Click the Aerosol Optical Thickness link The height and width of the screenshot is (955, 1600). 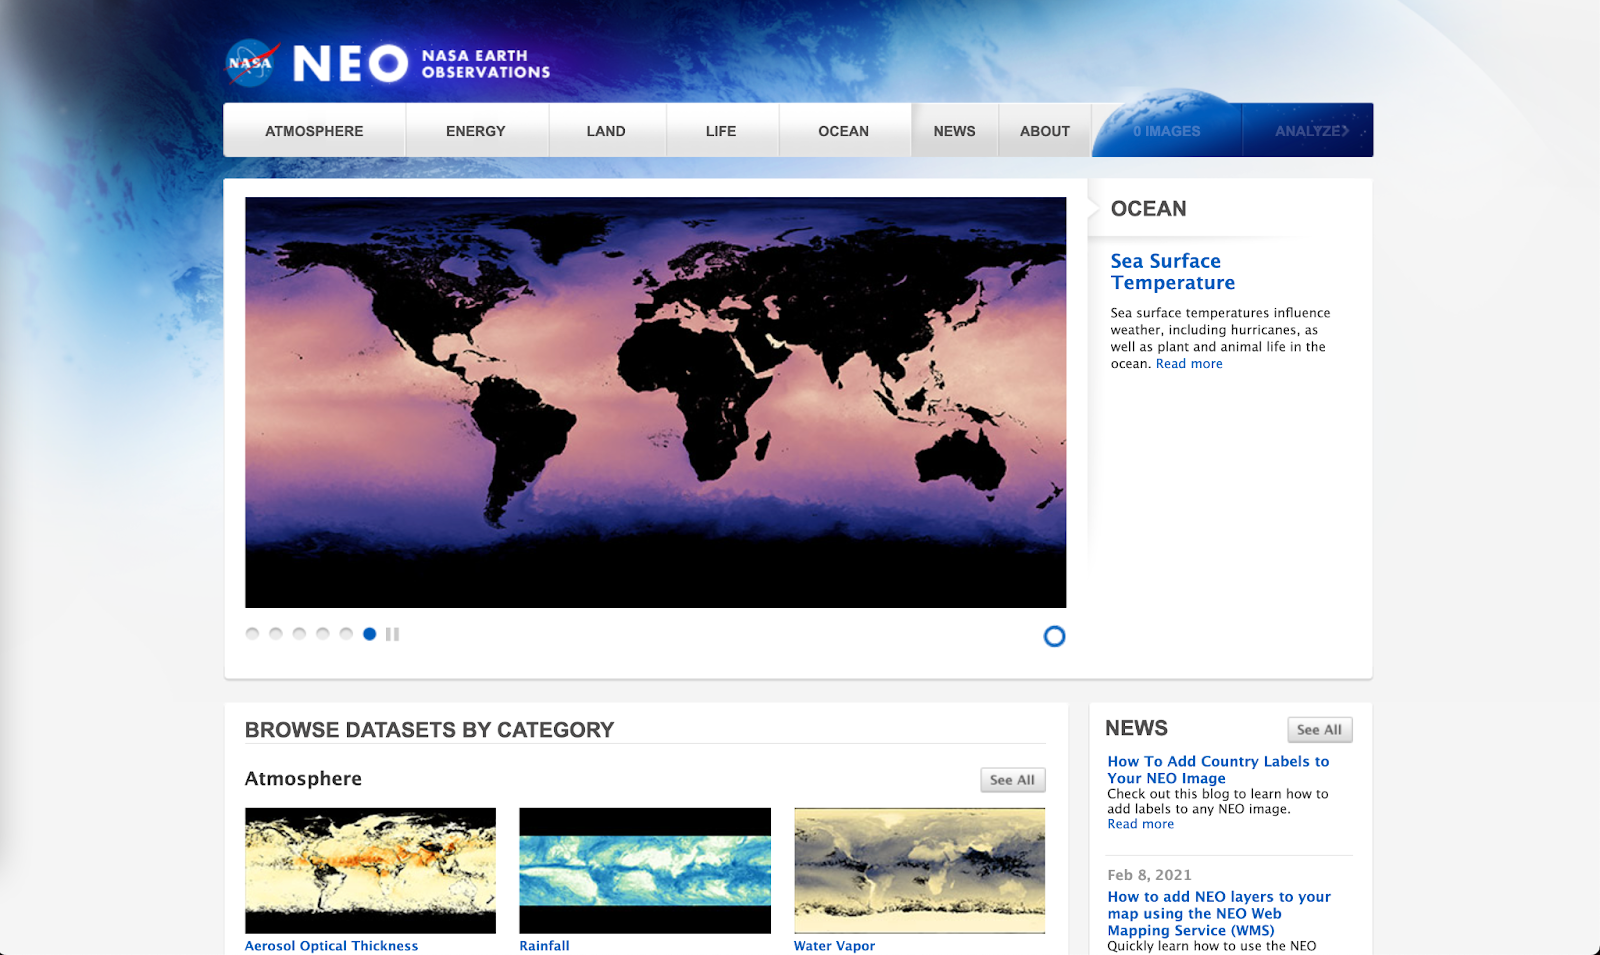coord(332,946)
